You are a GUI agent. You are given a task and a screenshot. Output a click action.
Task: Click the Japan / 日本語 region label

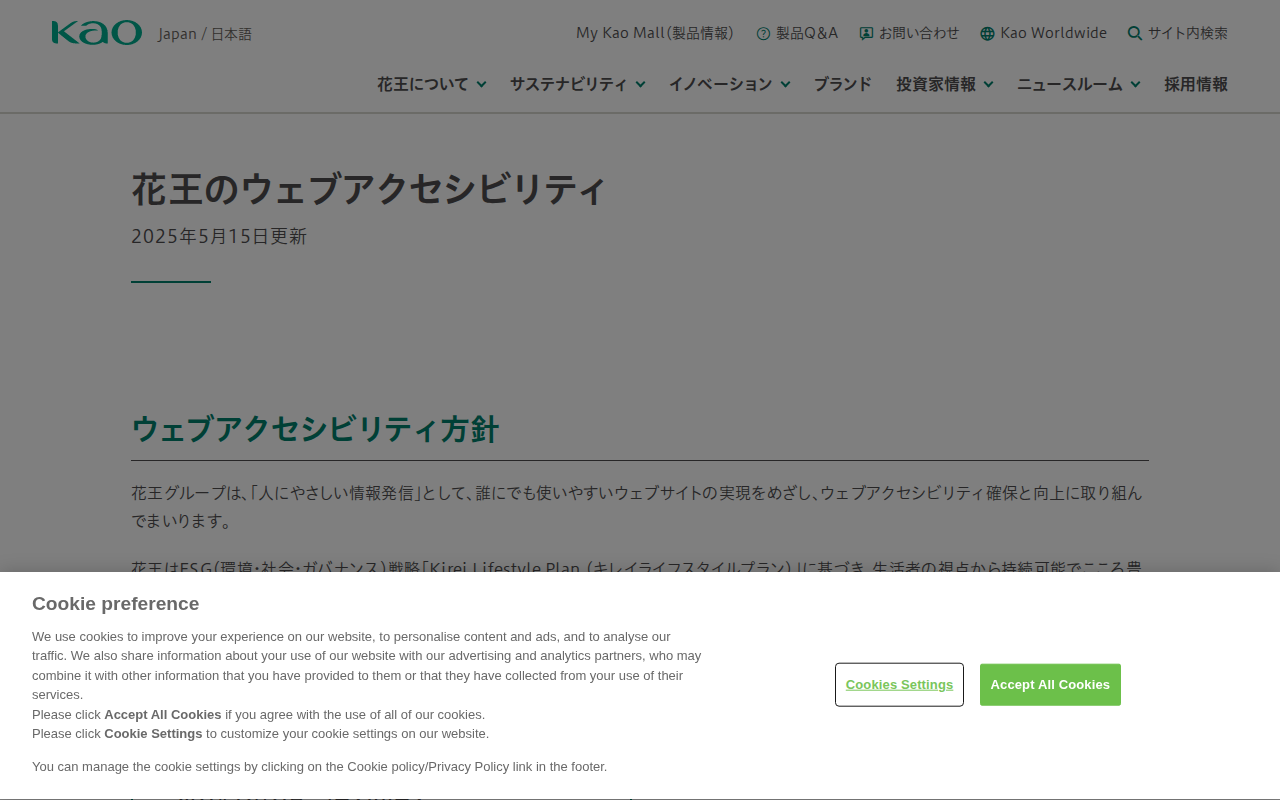(x=205, y=34)
